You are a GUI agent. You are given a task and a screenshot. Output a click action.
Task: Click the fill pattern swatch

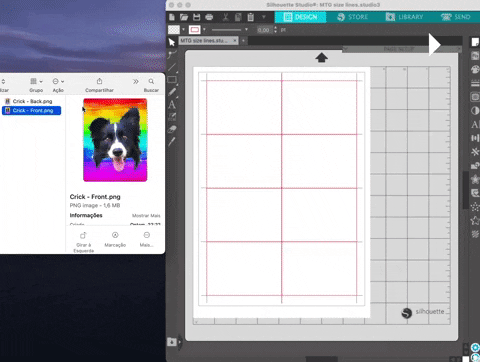(x=174, y=30)
